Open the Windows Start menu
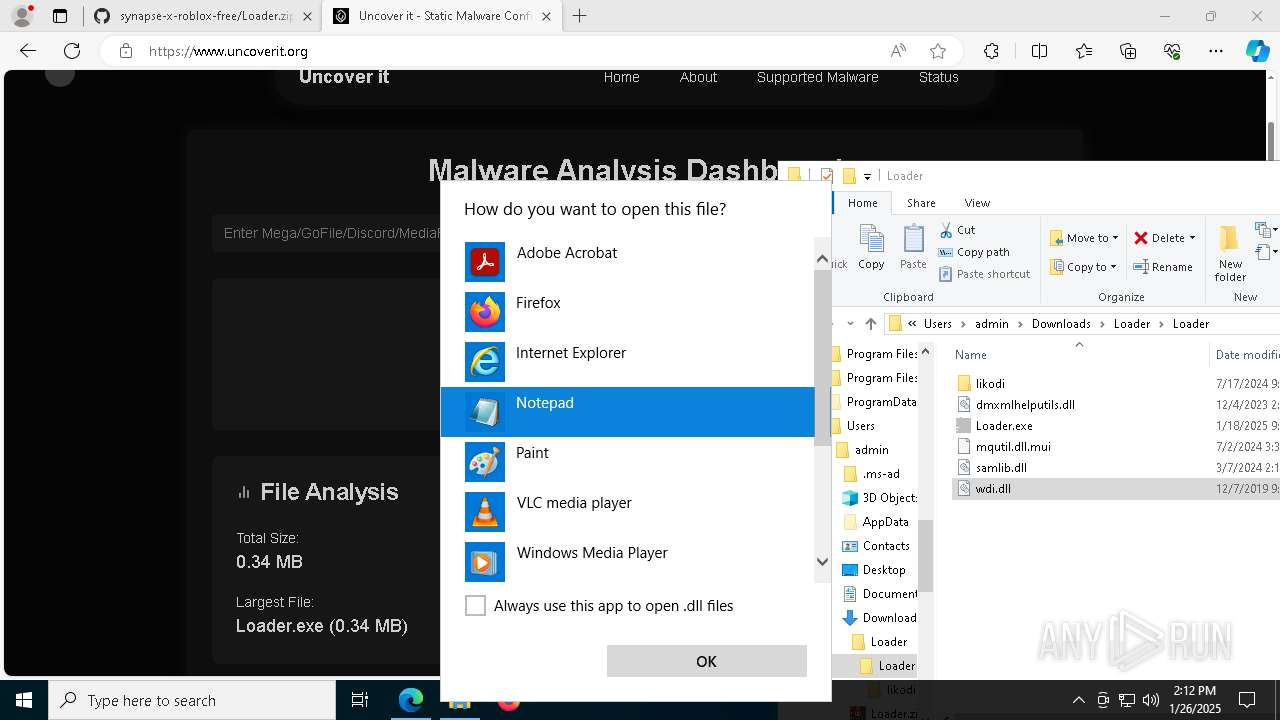This screenshot has height=720, width=1280. [24, 700]
